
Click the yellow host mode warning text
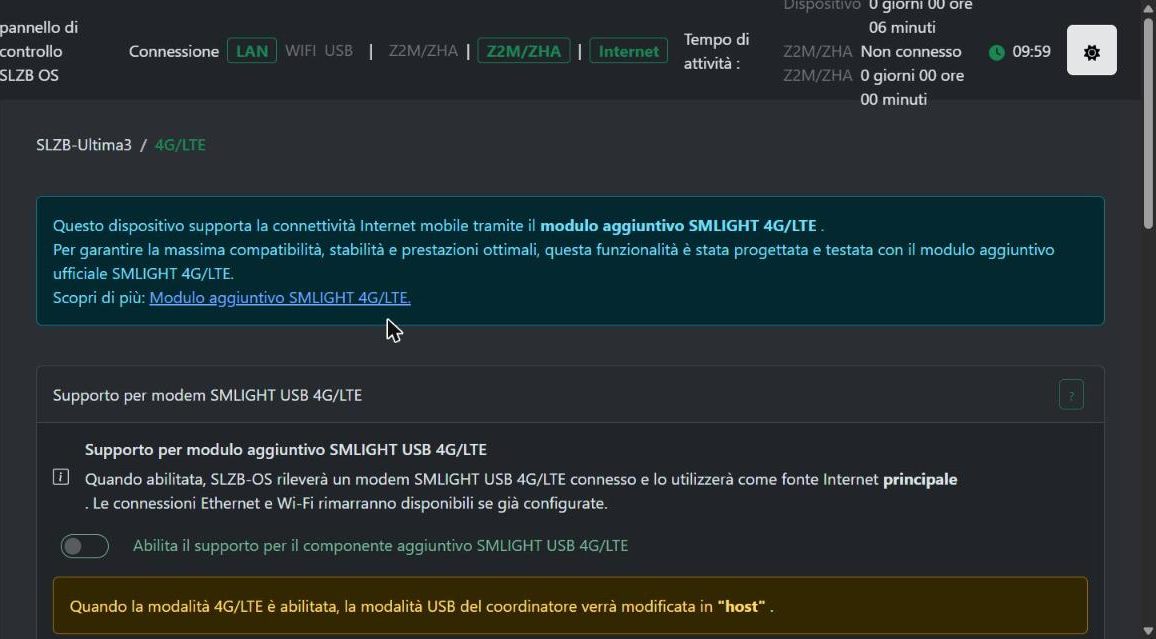point(421,607)
